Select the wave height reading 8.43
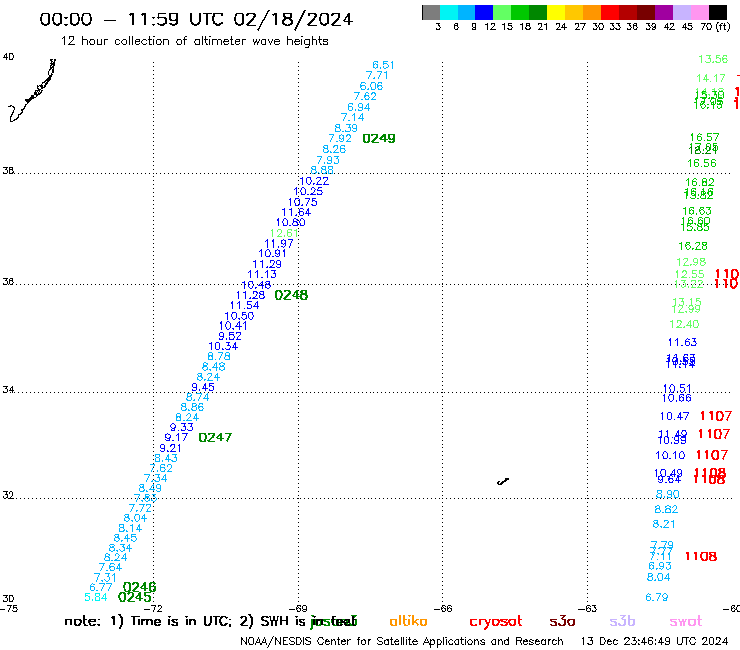The image size is (740, 650). click(x=166, y=458)
